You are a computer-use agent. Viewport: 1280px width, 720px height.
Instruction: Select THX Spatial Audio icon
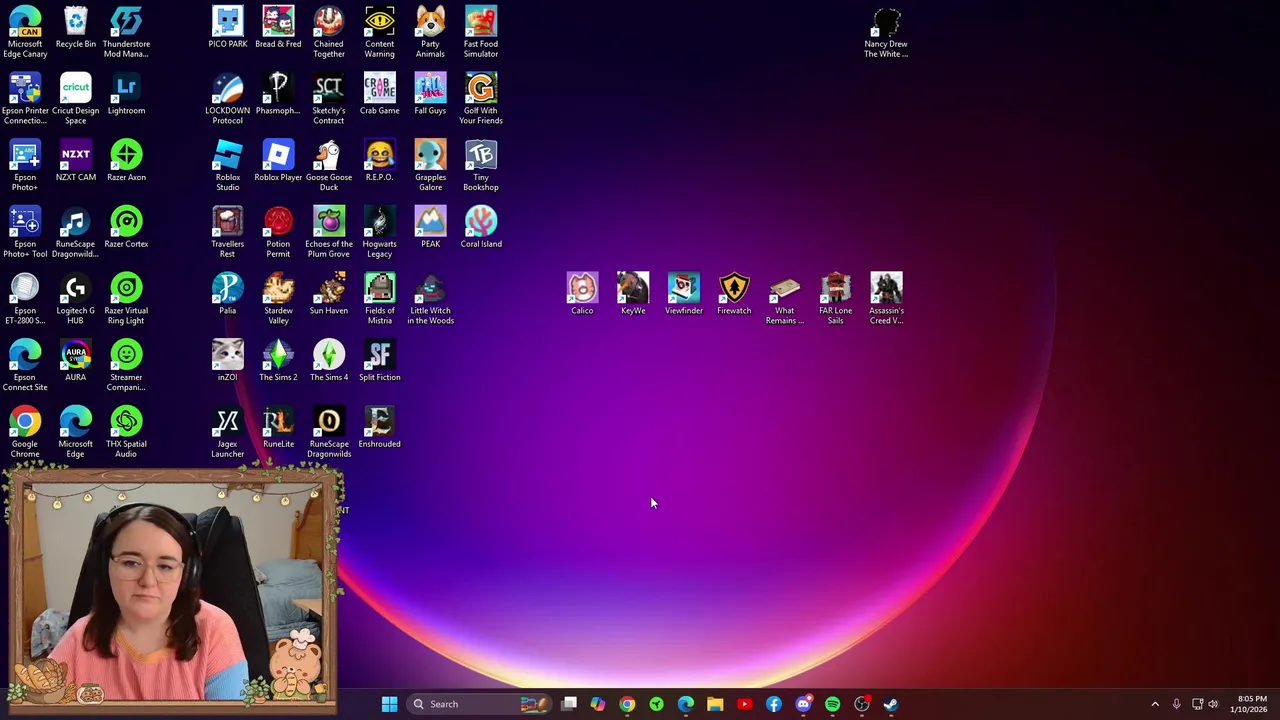[x=126, y=433]
